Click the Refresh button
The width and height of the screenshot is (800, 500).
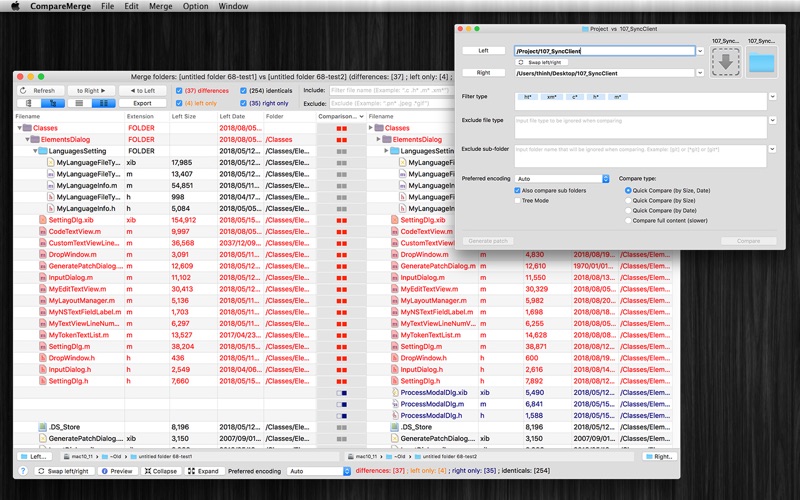coord(41,91)
